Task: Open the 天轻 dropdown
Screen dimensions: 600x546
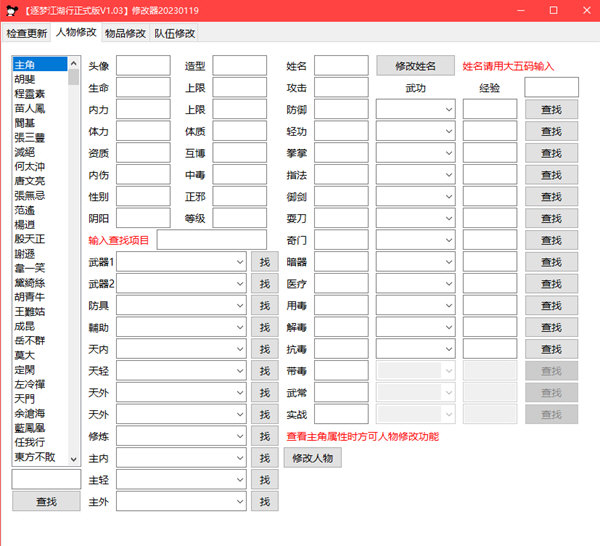Action: click(x=181, y=371)
